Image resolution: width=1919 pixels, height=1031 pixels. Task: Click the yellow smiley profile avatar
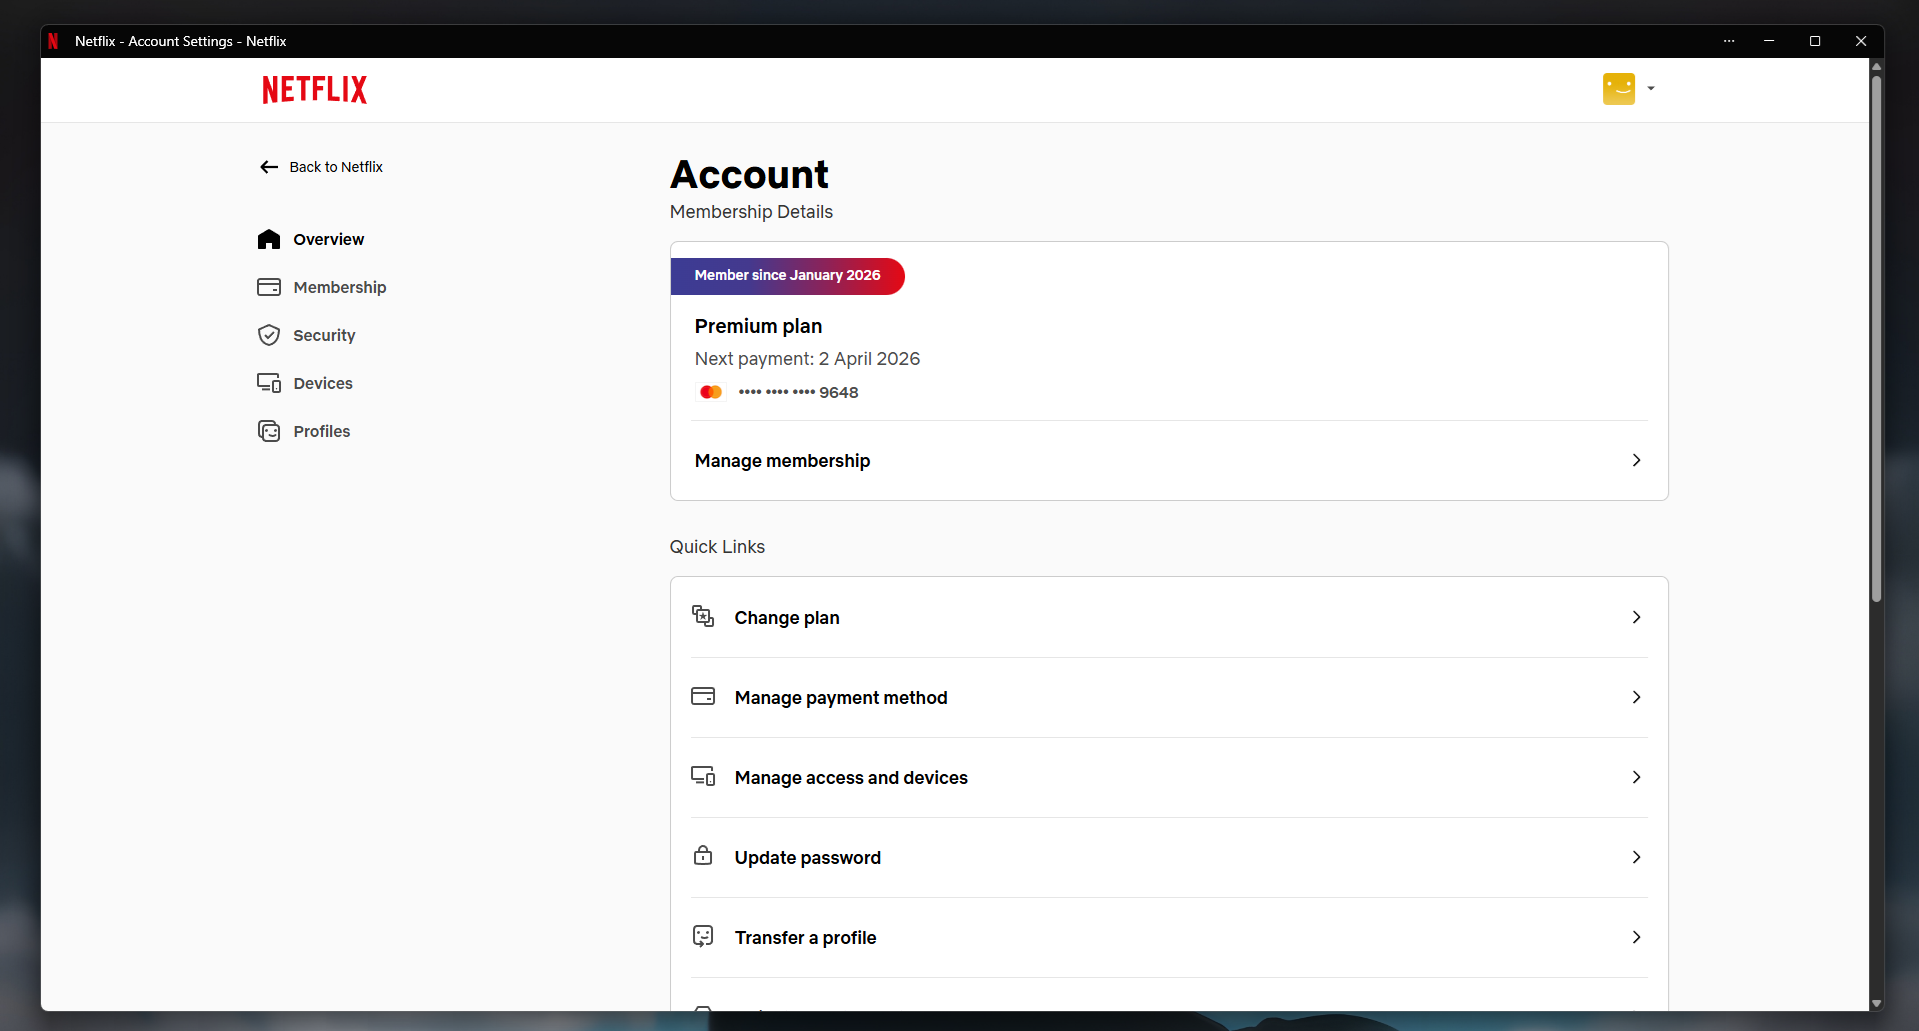pos(1618,89)
